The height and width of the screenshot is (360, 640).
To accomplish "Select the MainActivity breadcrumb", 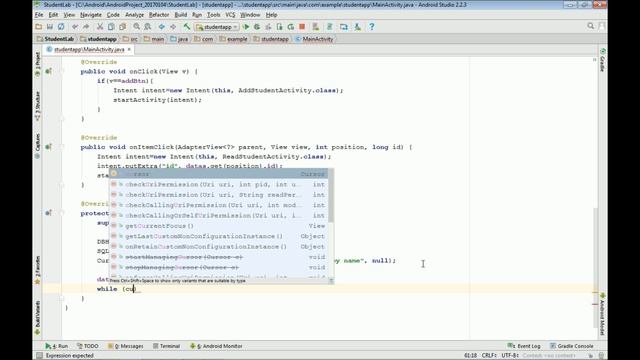I will pos(314,39).
